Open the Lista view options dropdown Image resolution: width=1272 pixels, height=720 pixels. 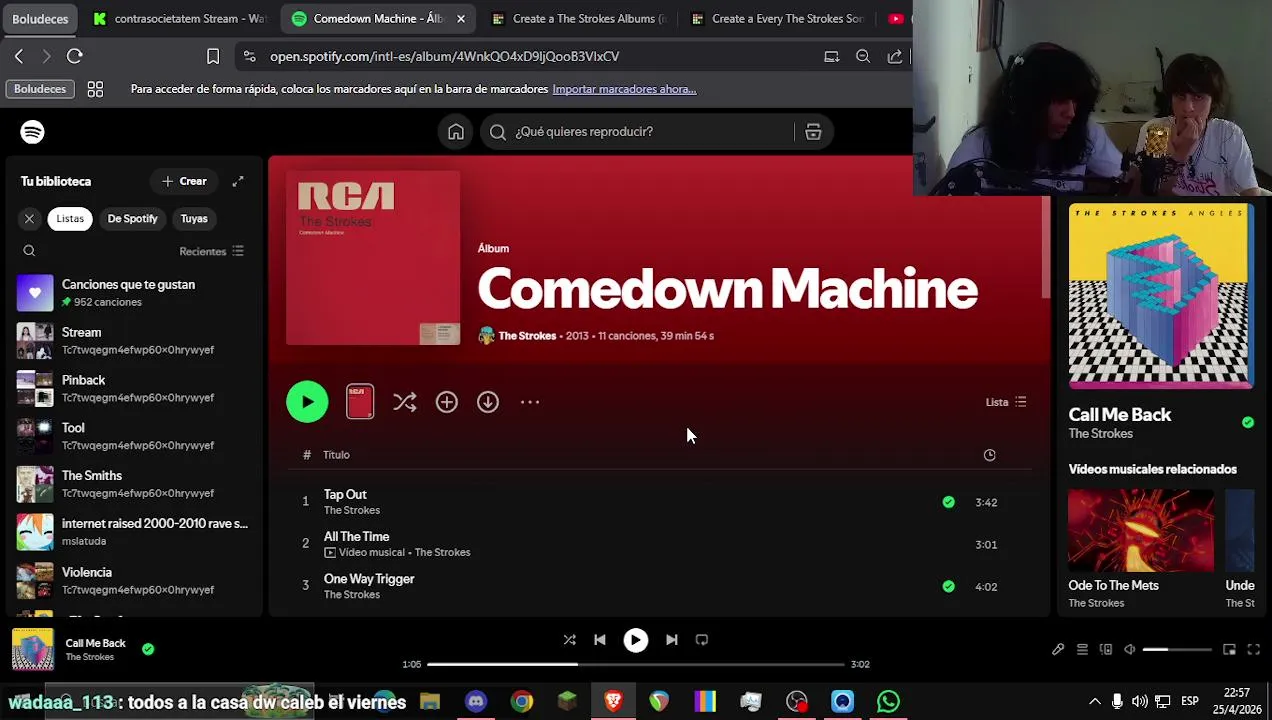[1006, 402]
